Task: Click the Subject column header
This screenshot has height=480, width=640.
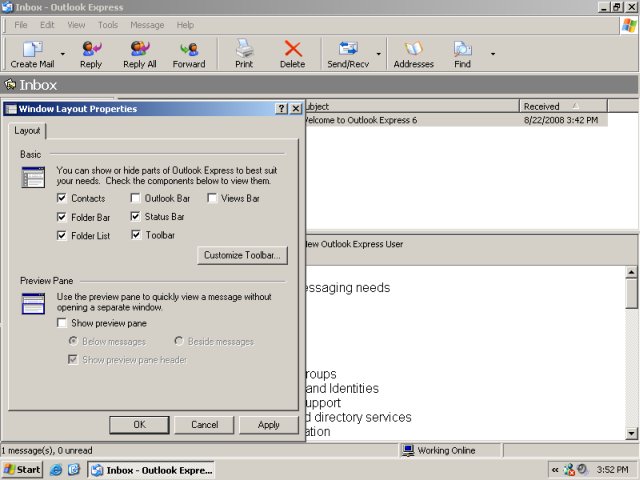Action: point(412,106)
